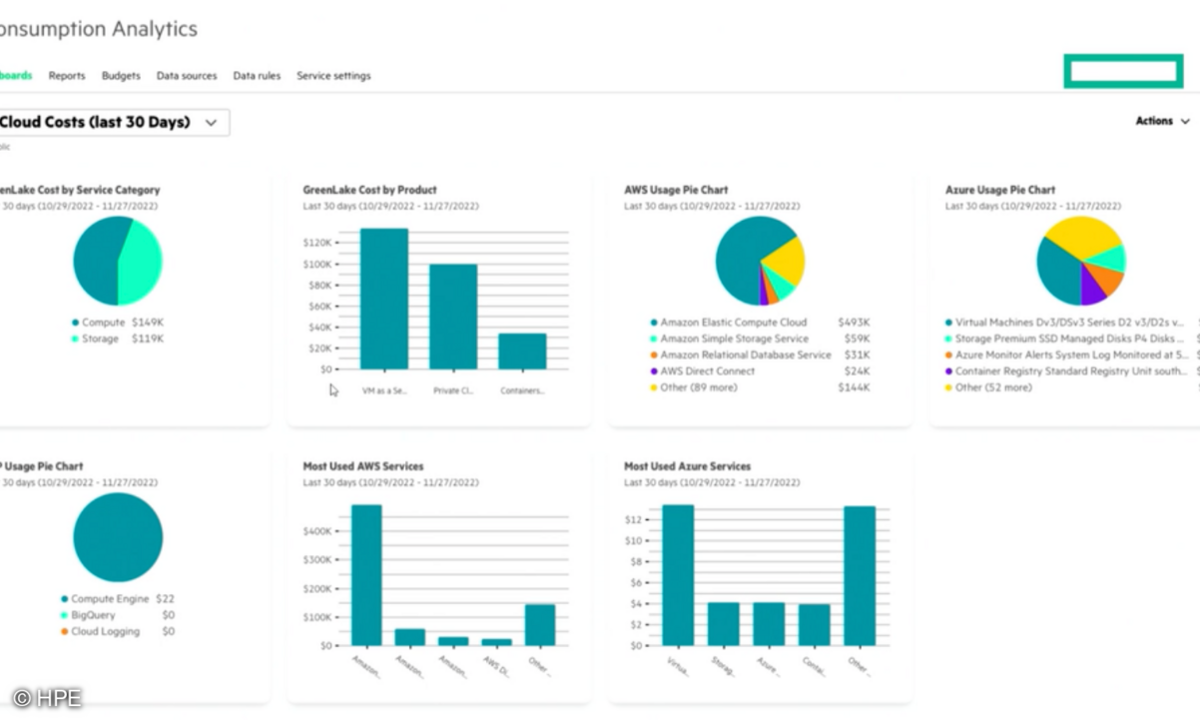Click the green dot beside BigQuery legend
Screen dimensions: 1200x720
64,615
